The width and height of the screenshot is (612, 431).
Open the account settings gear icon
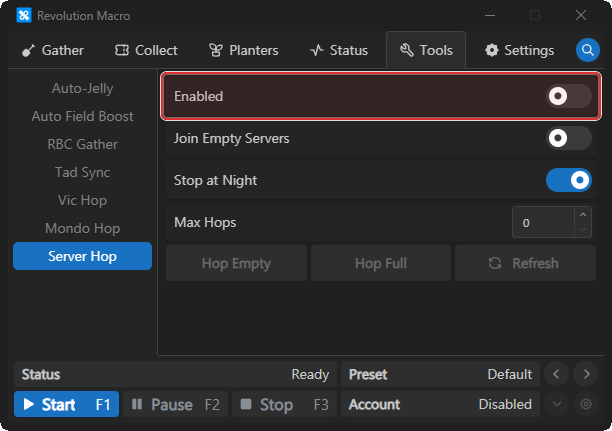click(x=585, y=404)
